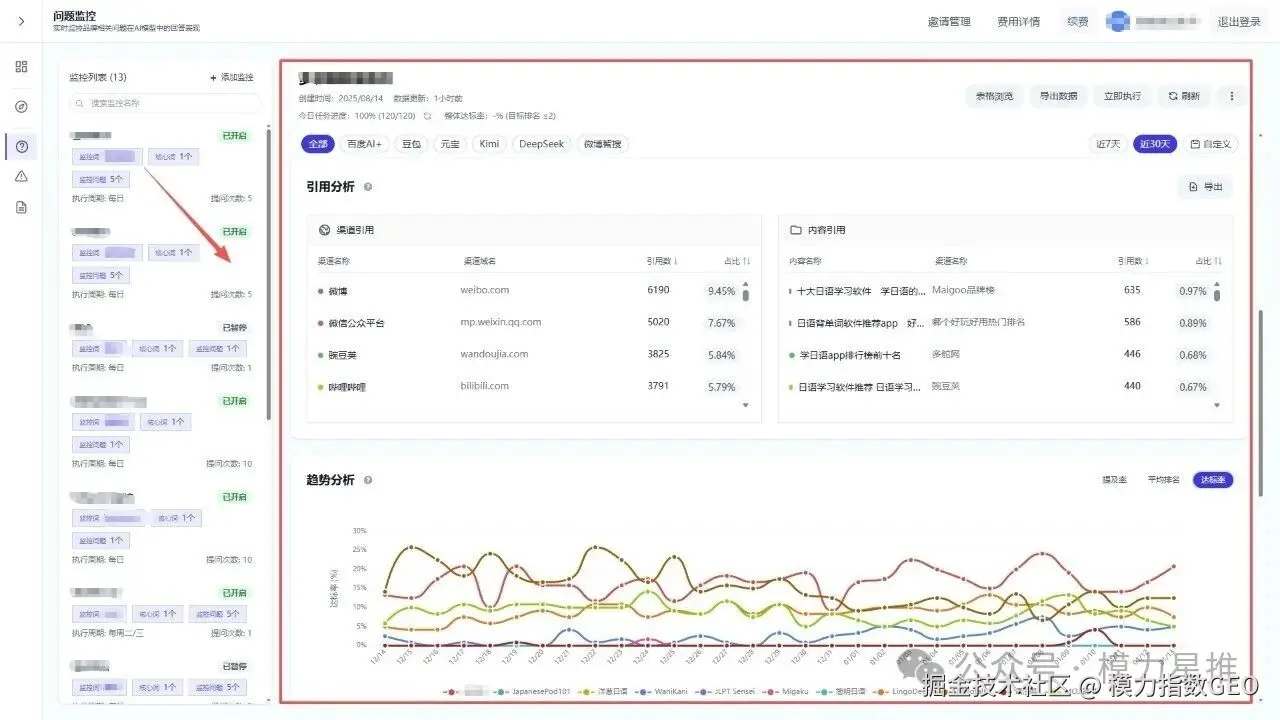The image size is (1280, 720).
Task: Click the 表格浏览 button
Action: coord(994,96)
